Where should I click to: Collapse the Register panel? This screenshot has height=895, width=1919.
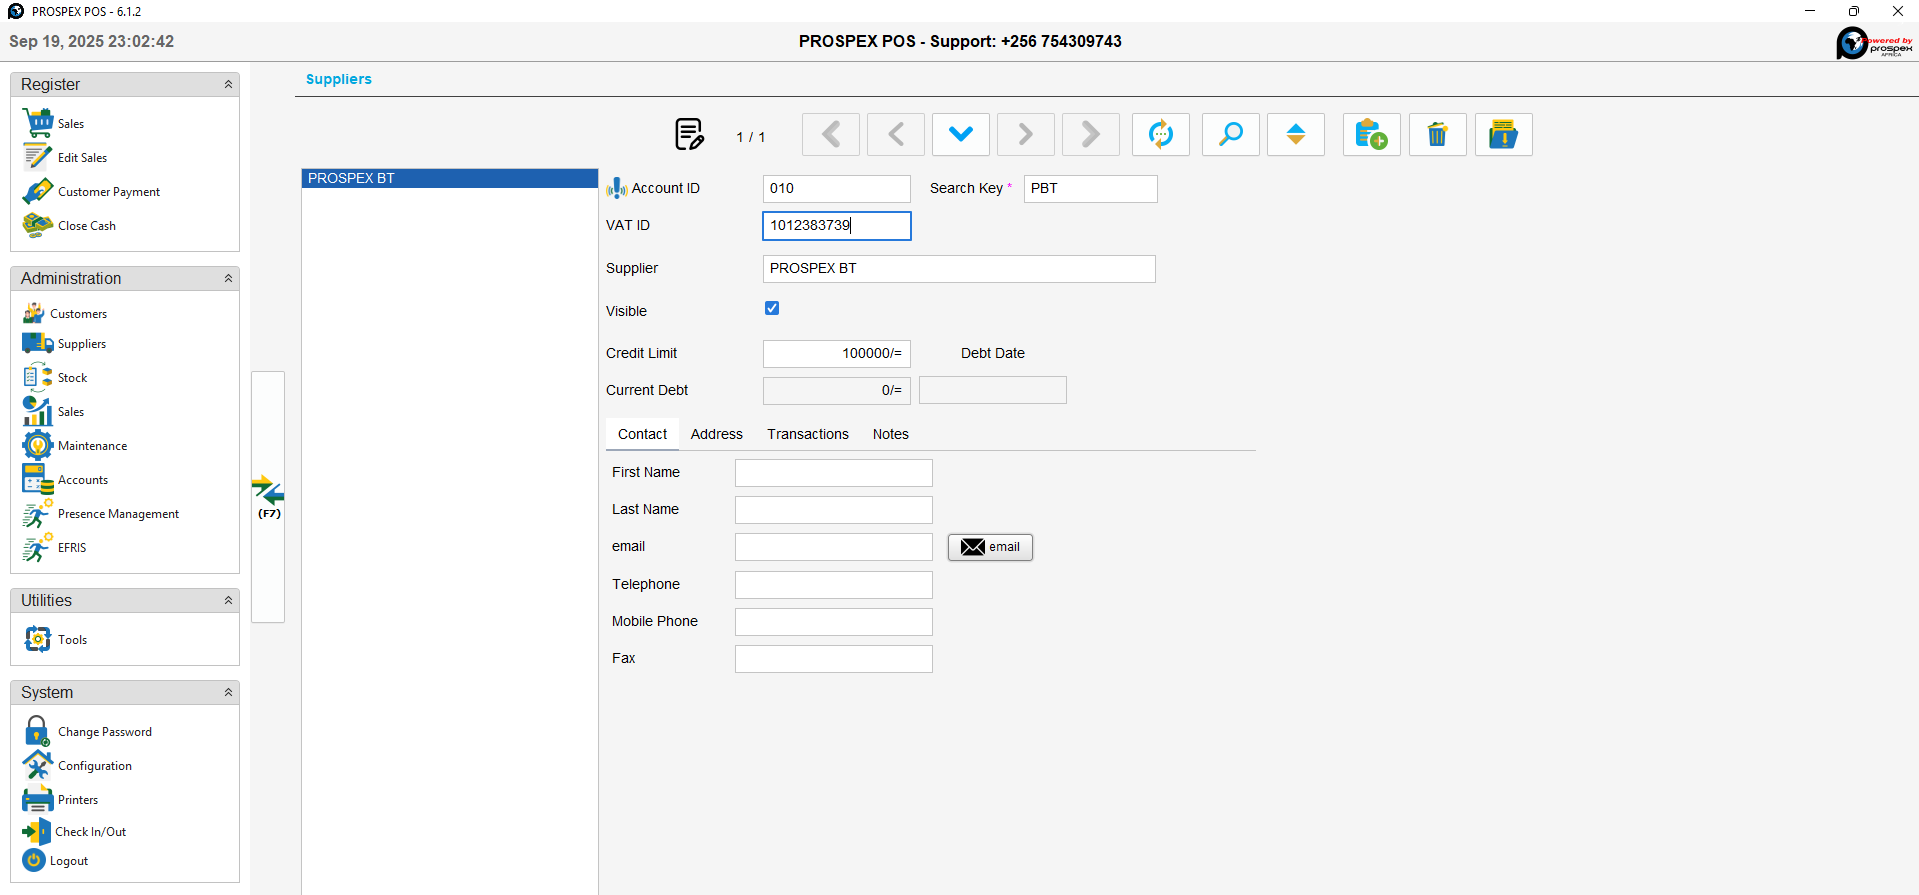pyautogui.click(x=228, y=85)
